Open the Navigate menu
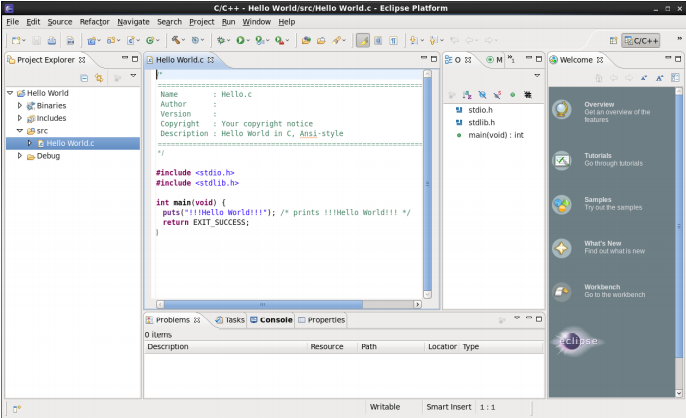Screen dimensions: 686x418 pos(133,22)
